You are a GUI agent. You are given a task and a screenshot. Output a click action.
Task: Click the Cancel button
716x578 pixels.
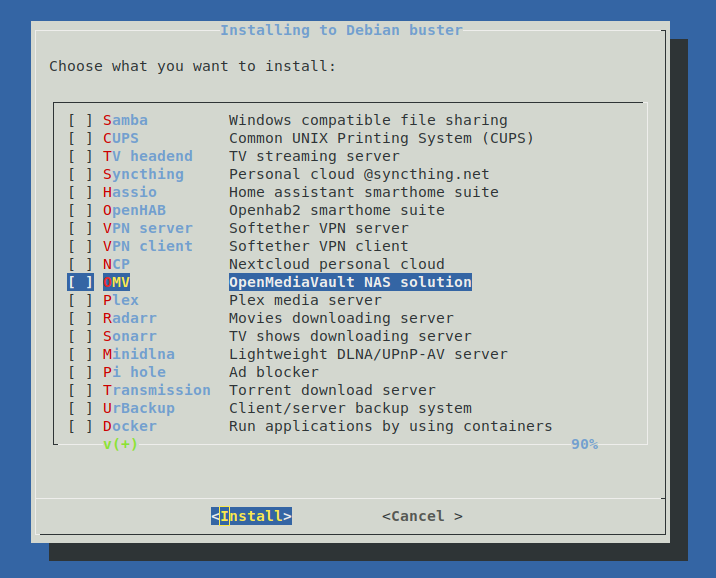pyautogui.click(x=422, y=516)
